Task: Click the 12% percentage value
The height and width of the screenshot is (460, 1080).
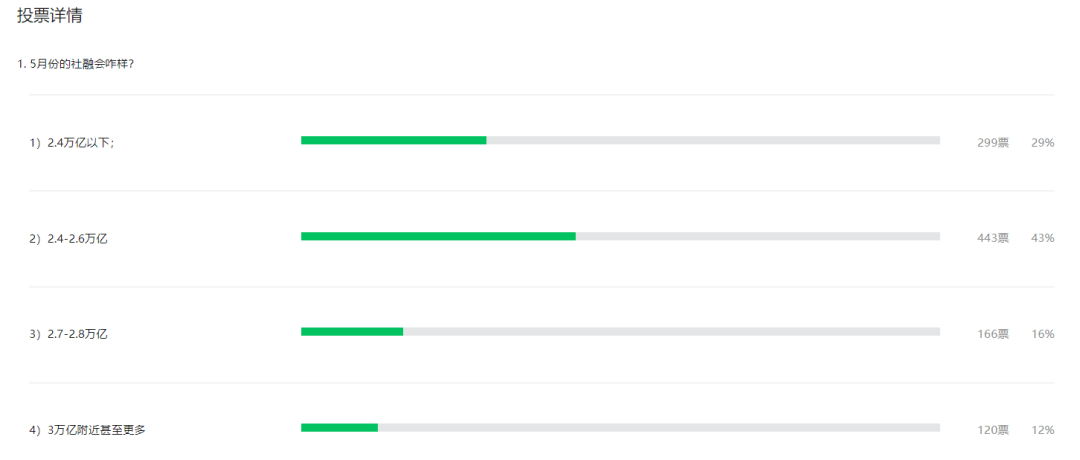Action: [x=1043, y=430]
